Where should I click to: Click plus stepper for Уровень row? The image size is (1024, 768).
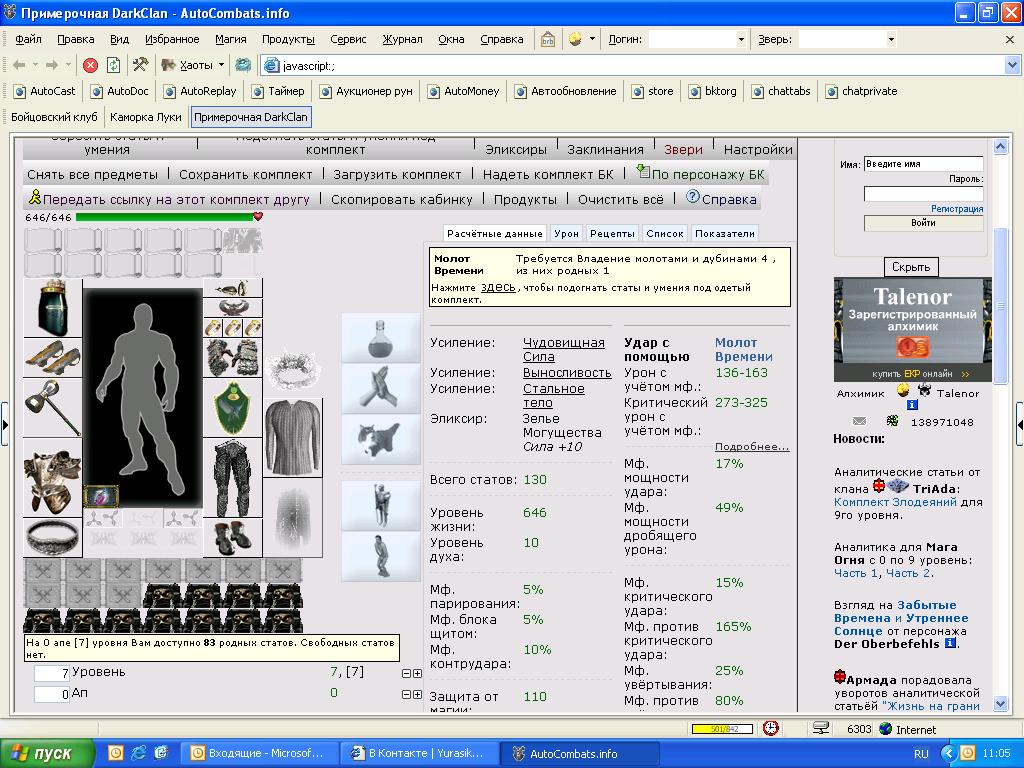(417, 673)
